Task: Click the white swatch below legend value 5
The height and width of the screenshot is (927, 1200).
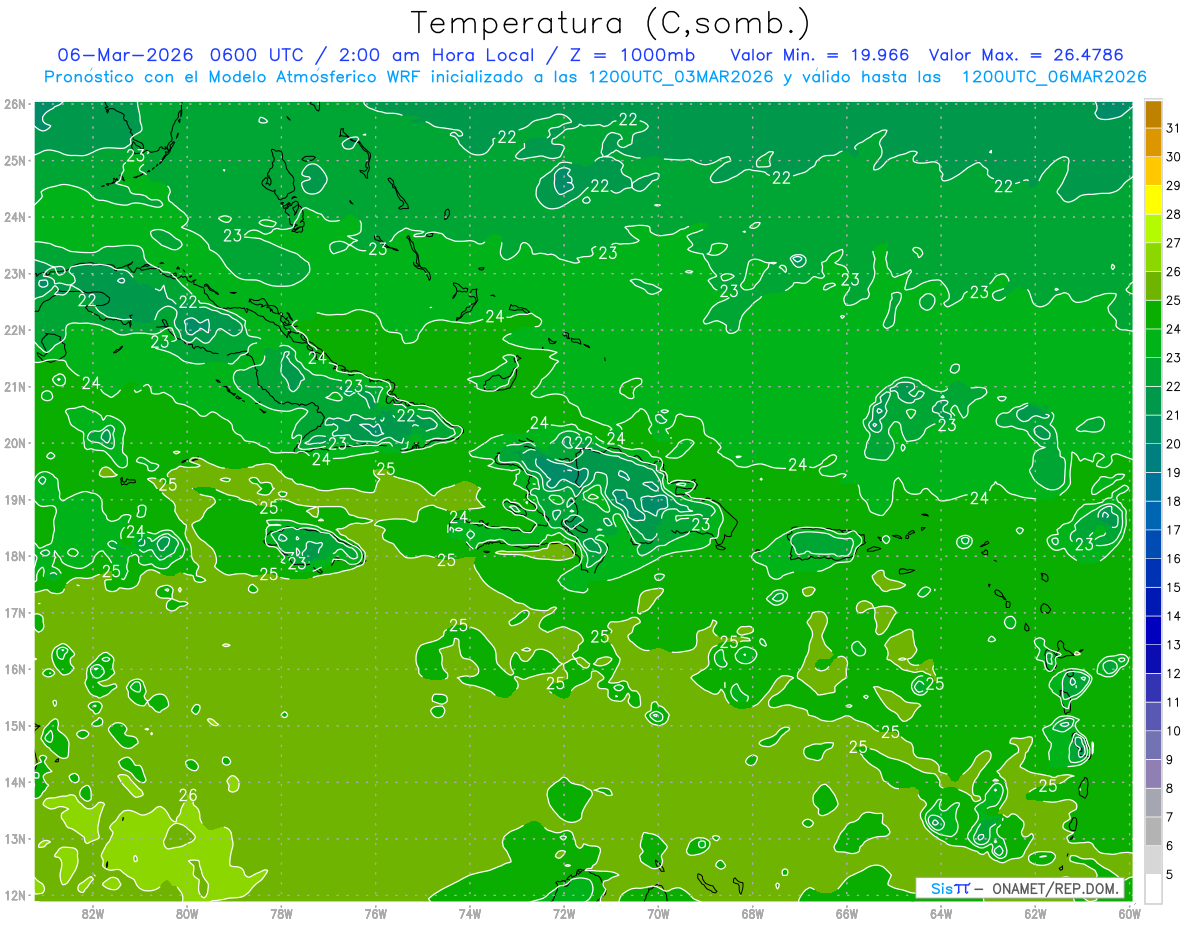Action: coord(1153,888)
